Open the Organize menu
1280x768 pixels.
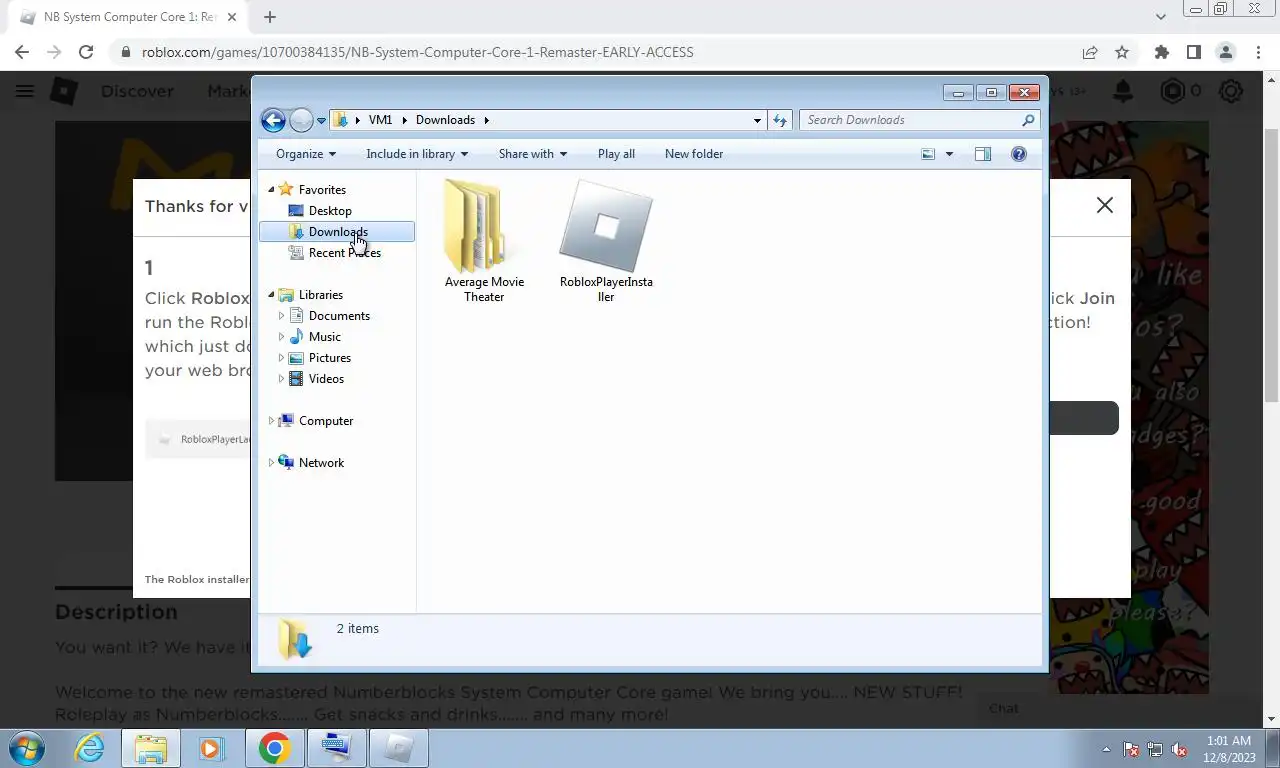(x=306, y=154)
